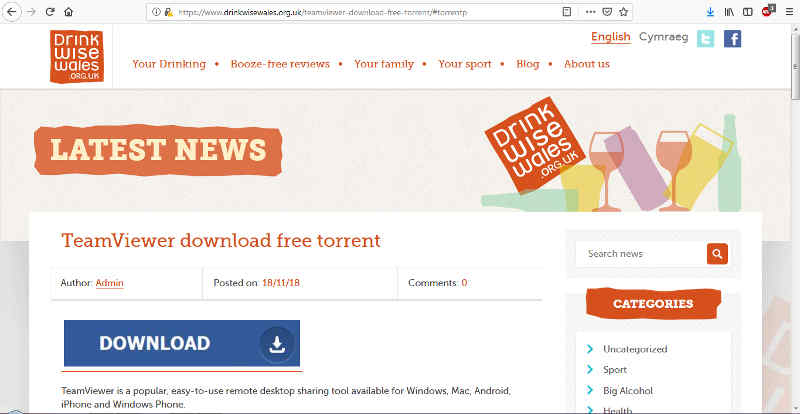
Task: Open the library icon in toolbar
Action: (729, 12)
